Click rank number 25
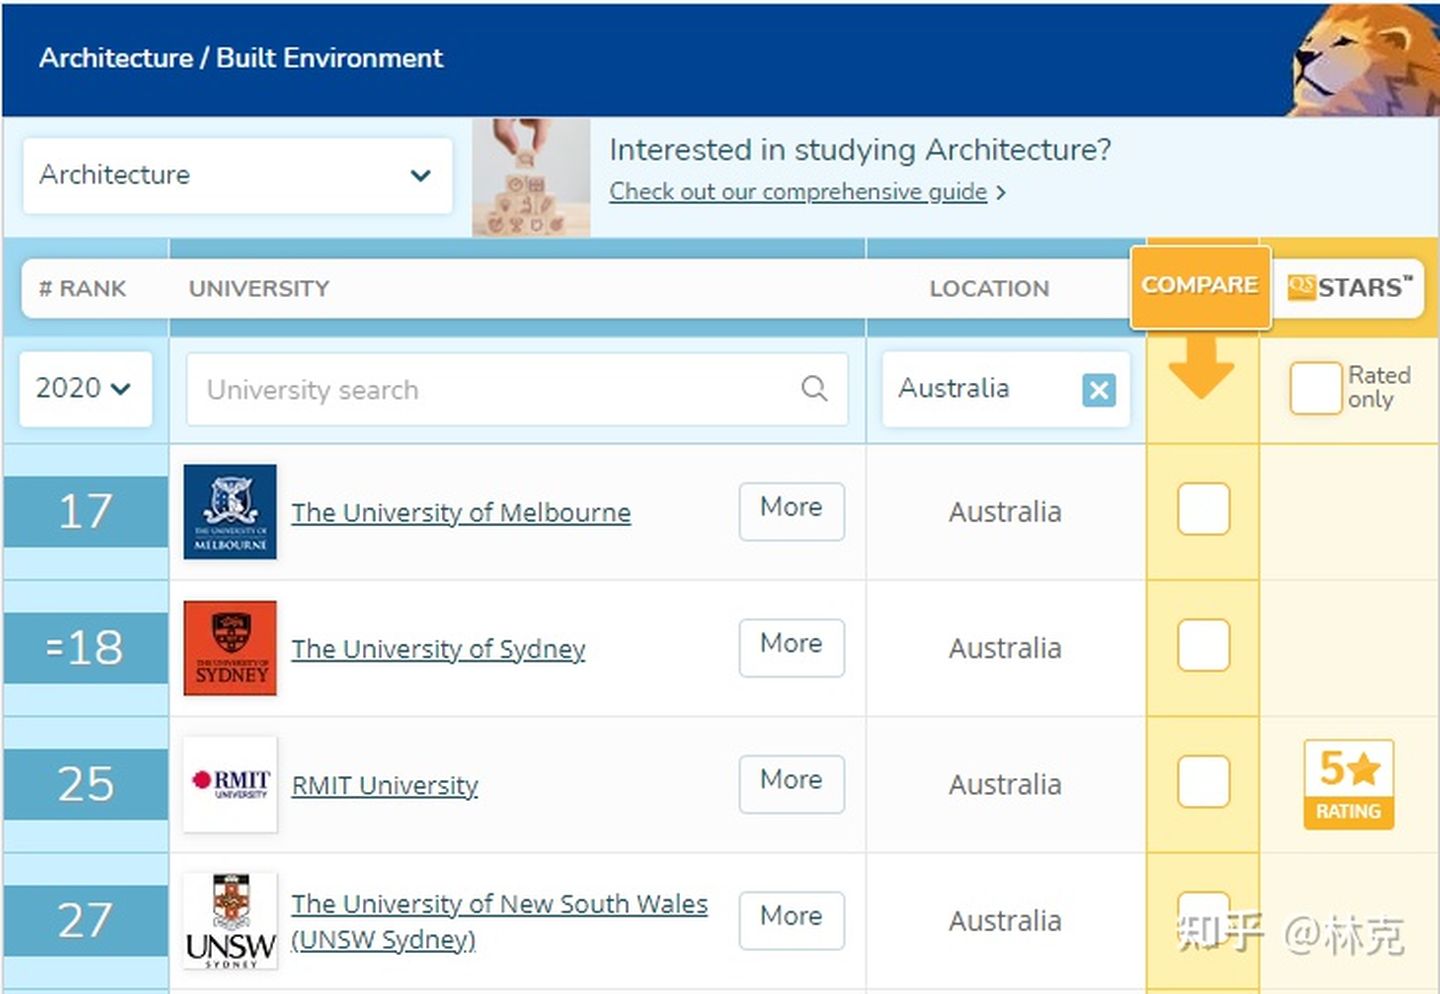 tap(85, 783)
